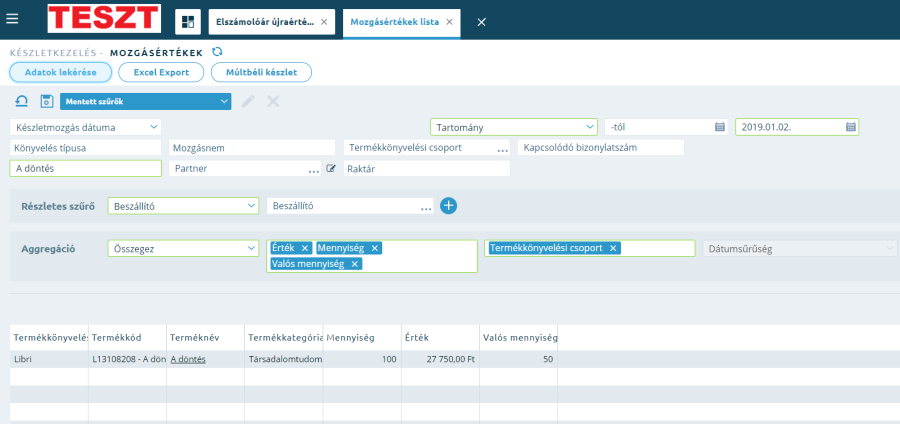Sort by the Termékkód column header
The image size is (900, 424).
pos(127,337)
